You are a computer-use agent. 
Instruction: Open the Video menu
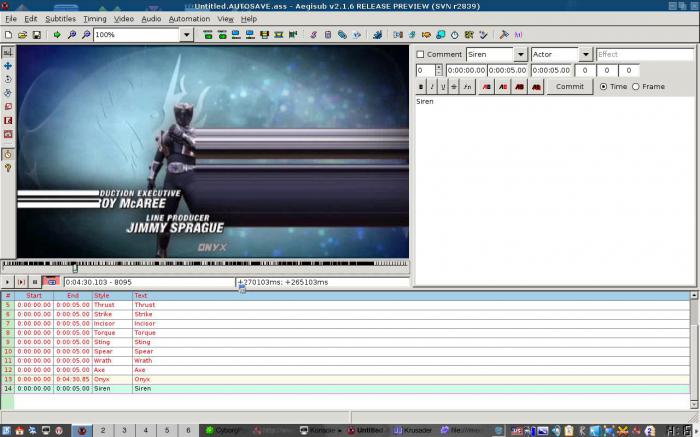124,19
